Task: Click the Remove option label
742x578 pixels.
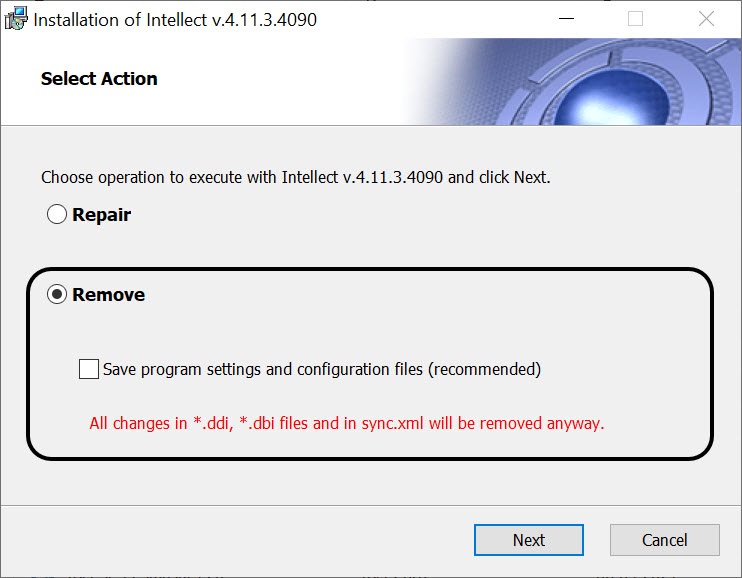Action: coord(108,295)
